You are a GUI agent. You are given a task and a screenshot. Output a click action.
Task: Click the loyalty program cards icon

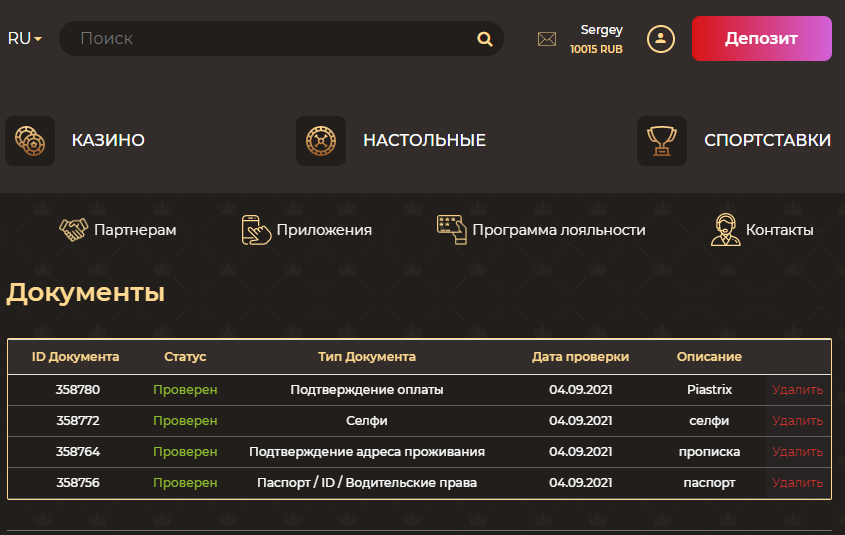coord(452,230)
